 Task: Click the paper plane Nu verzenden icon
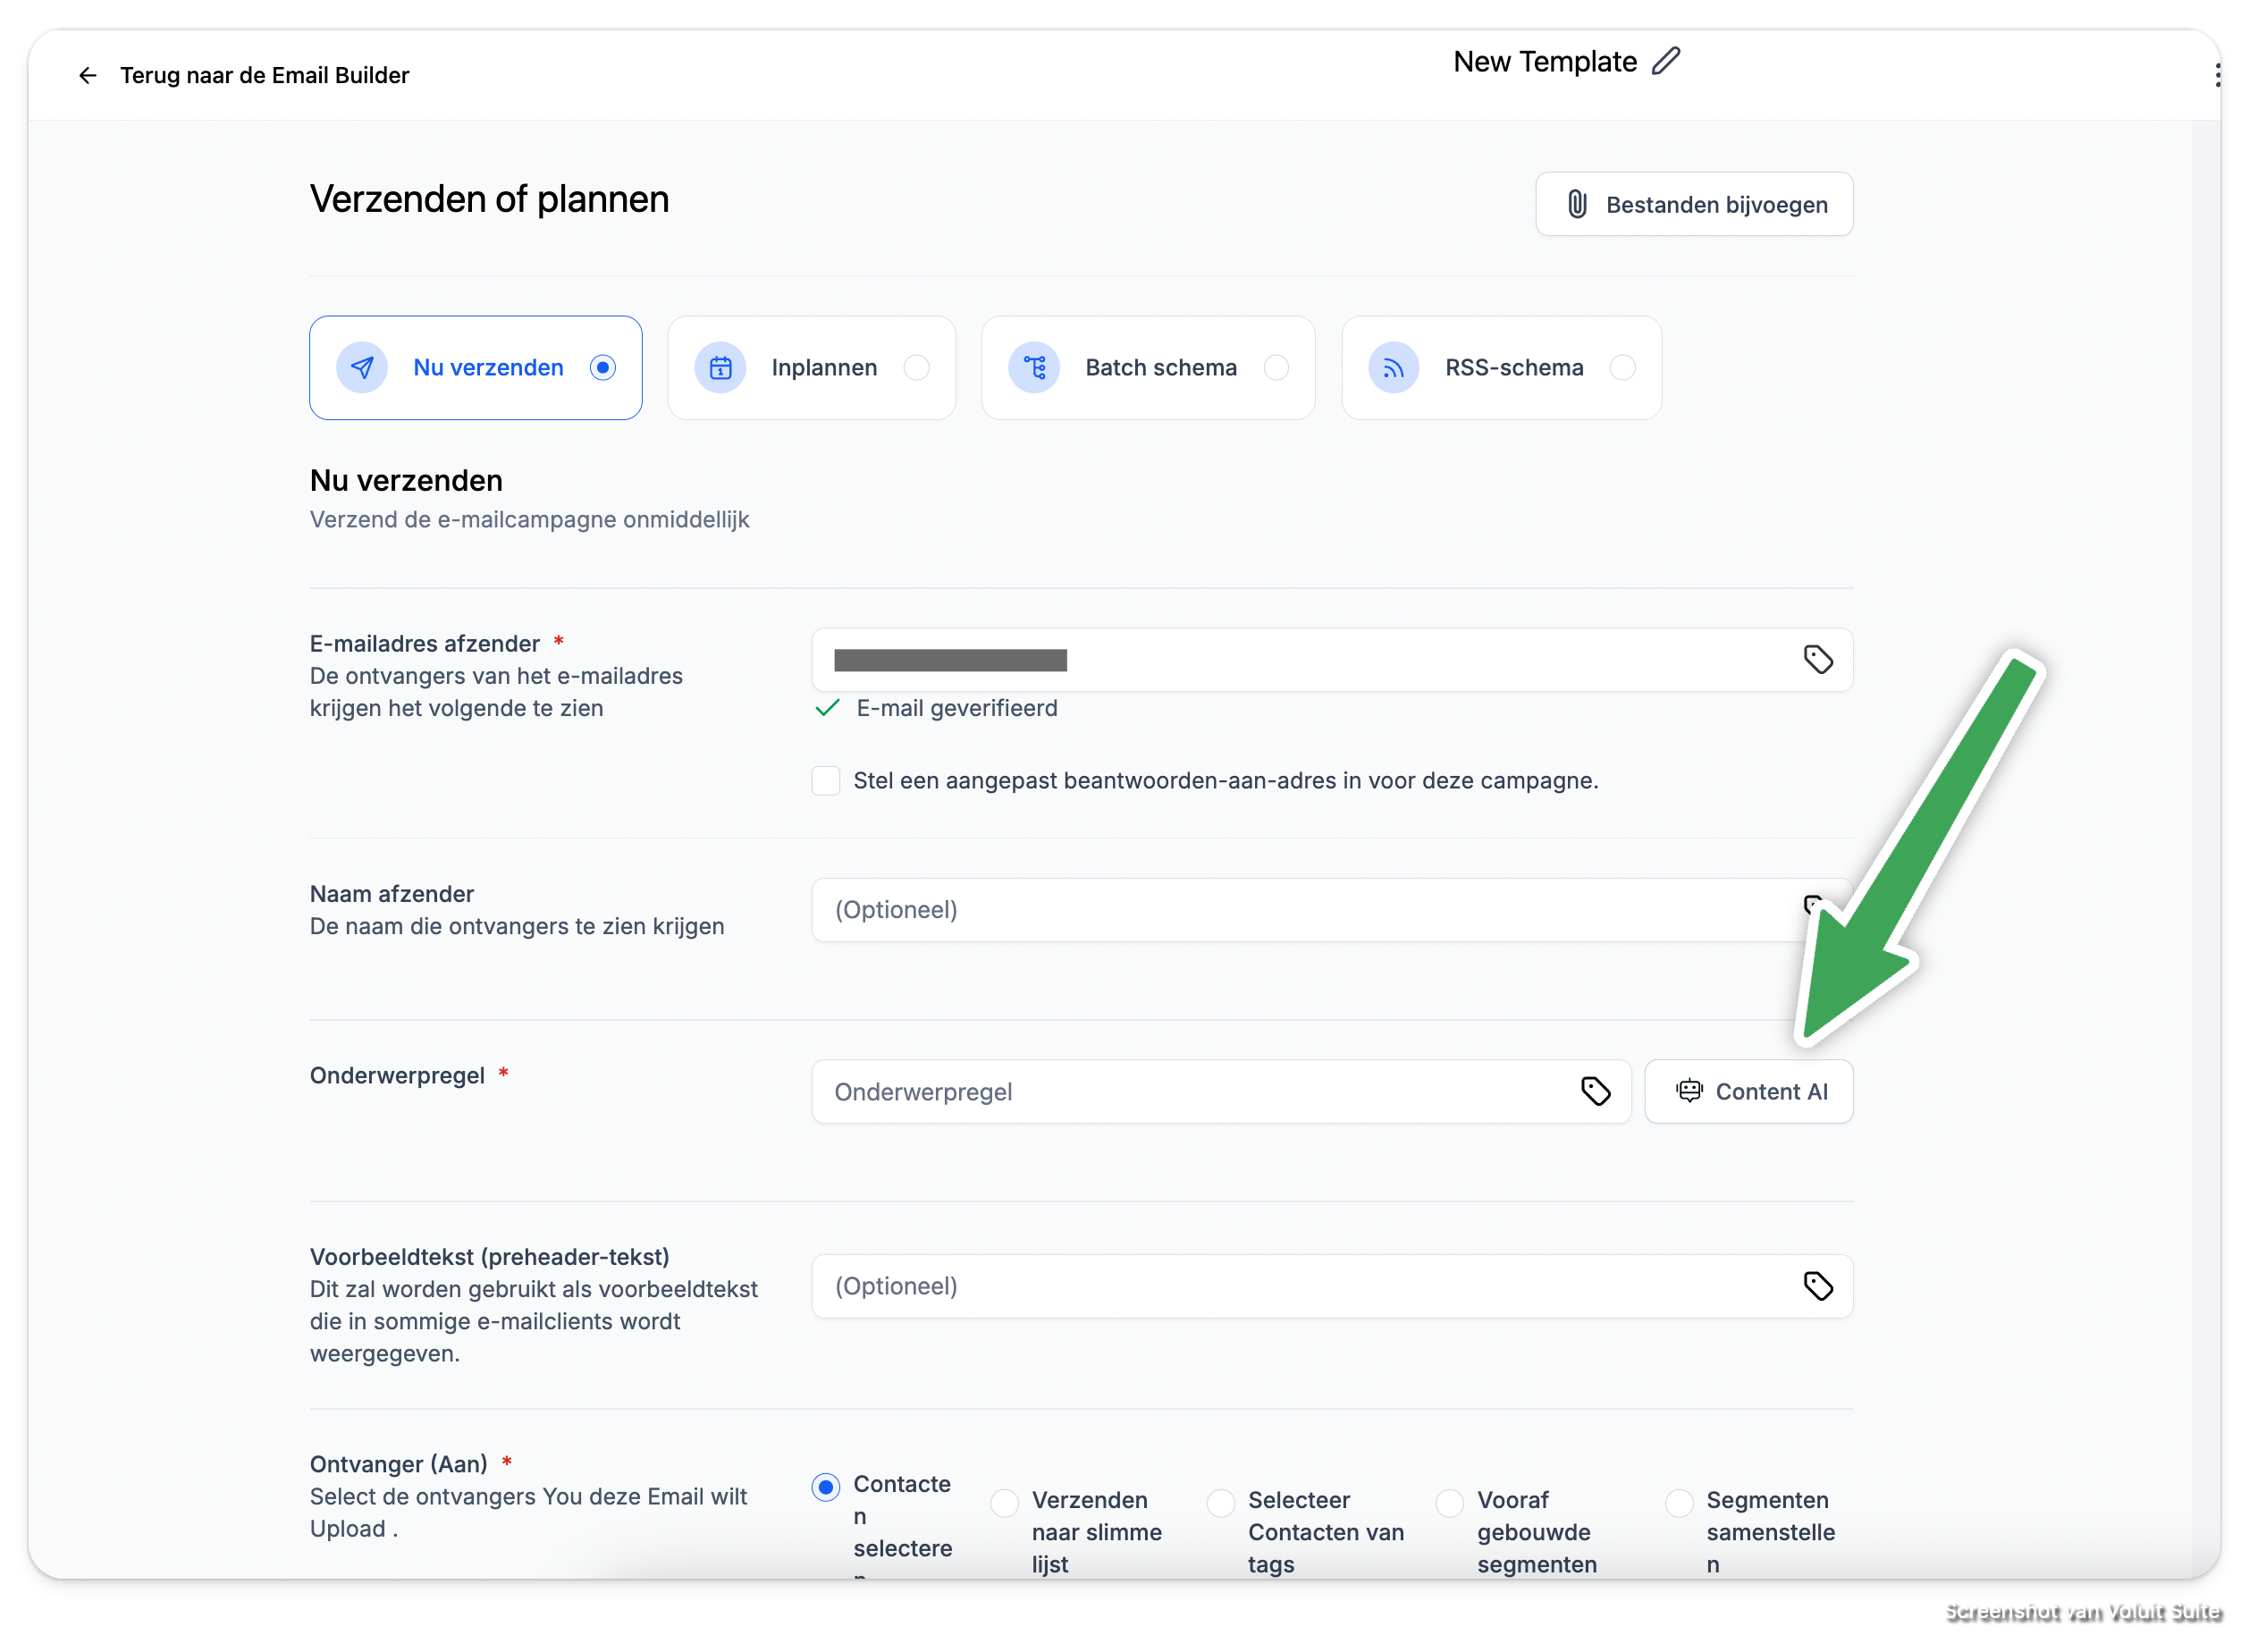(x=362, y=368)
